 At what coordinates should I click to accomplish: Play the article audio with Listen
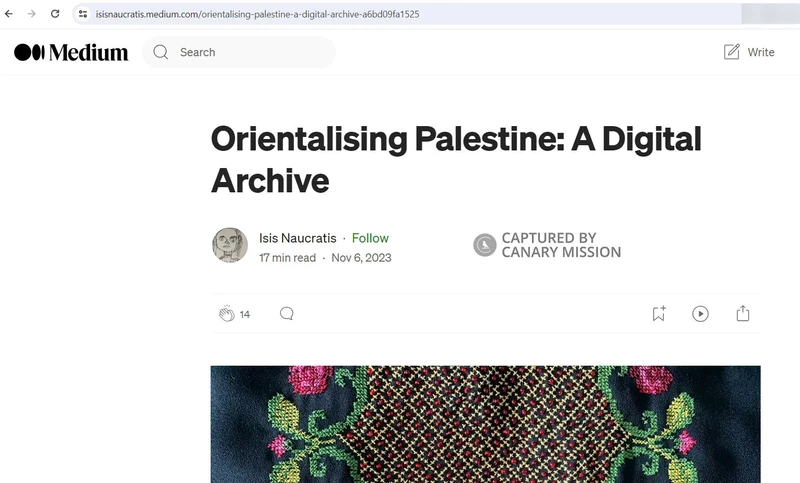[700, 314]
